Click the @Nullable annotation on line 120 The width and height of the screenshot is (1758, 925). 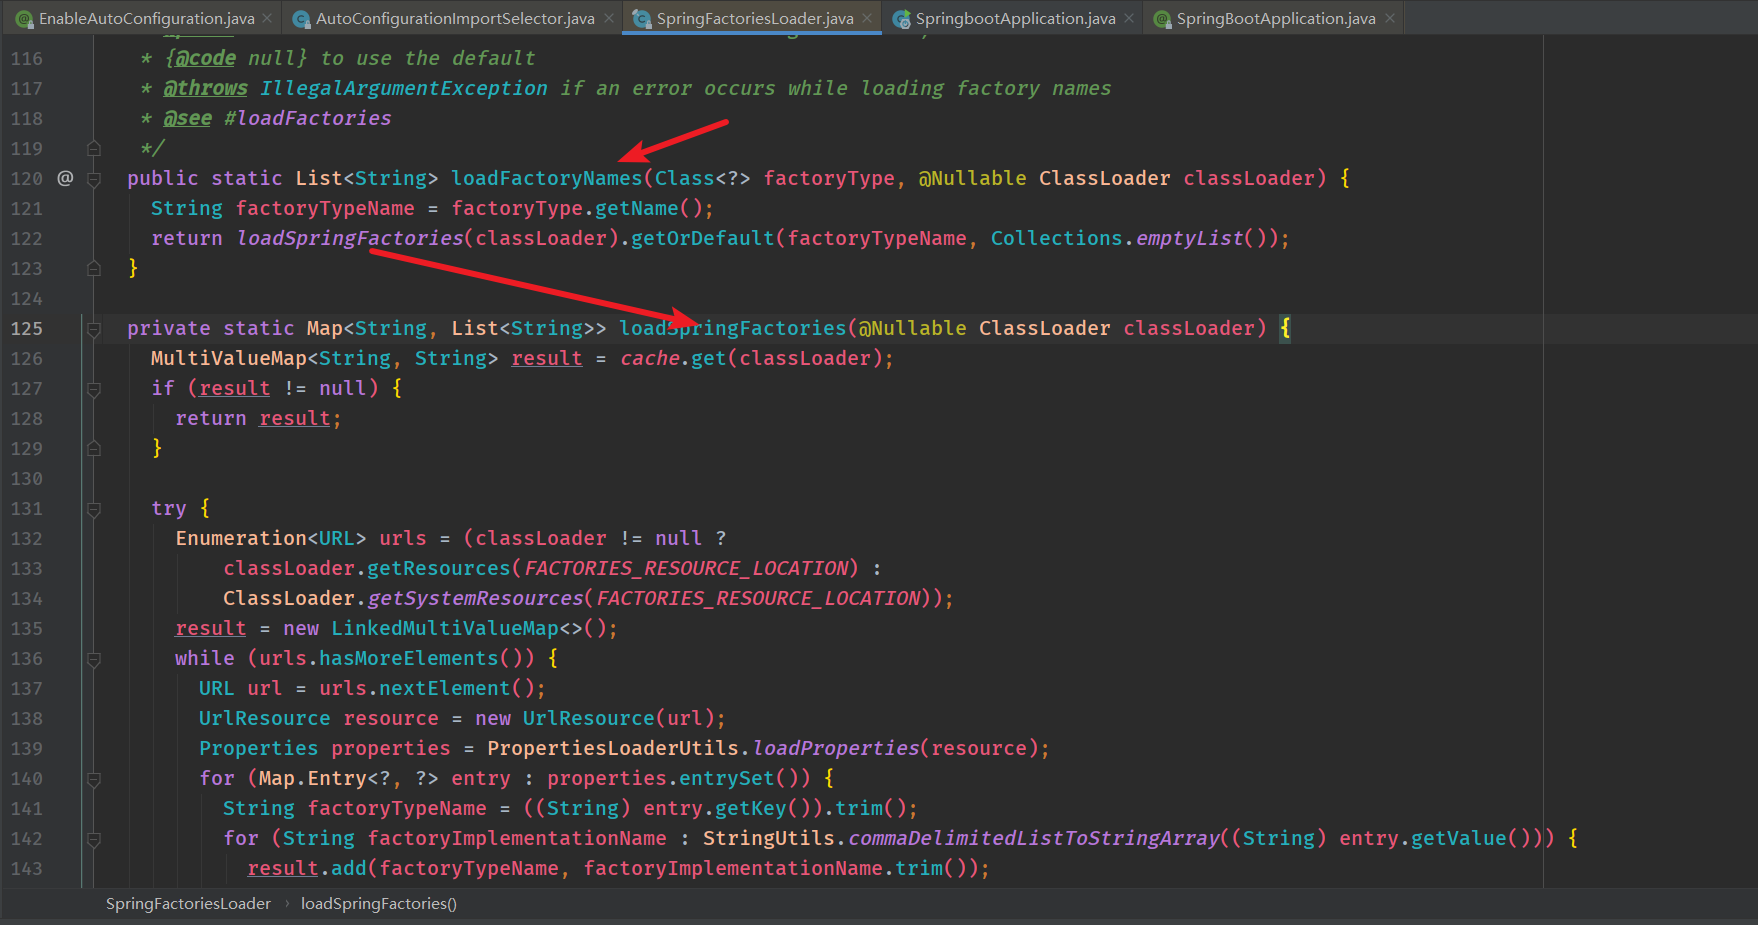(973, 178)
